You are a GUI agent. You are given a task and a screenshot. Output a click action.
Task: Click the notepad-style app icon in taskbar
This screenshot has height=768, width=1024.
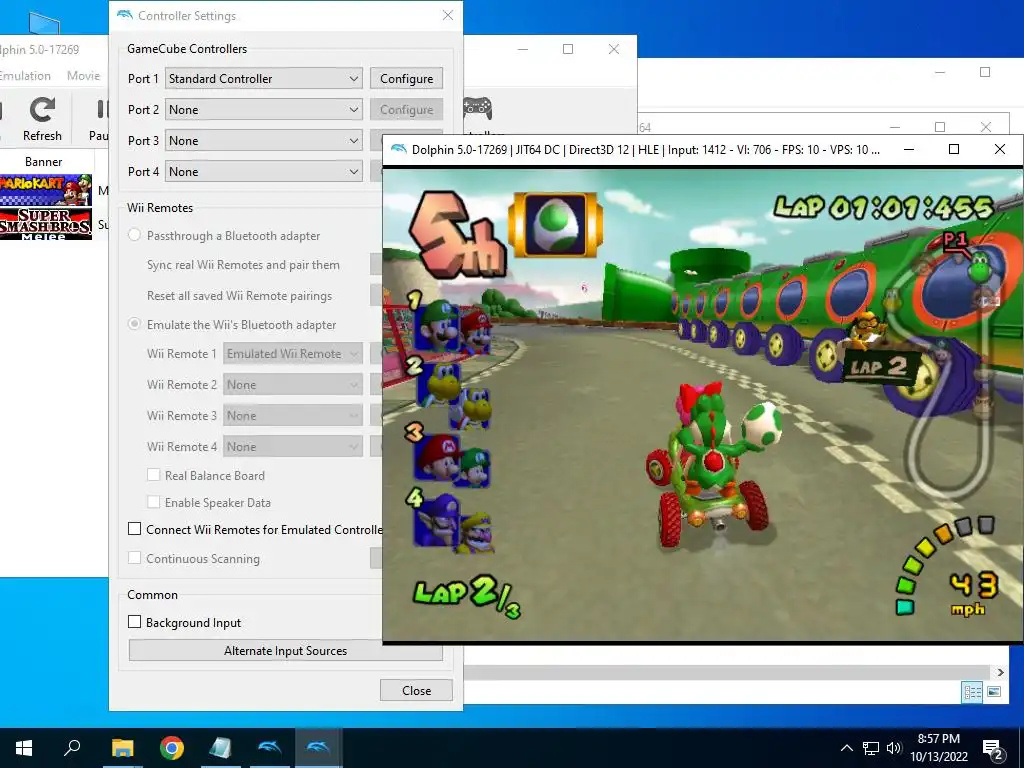point(221,748)
